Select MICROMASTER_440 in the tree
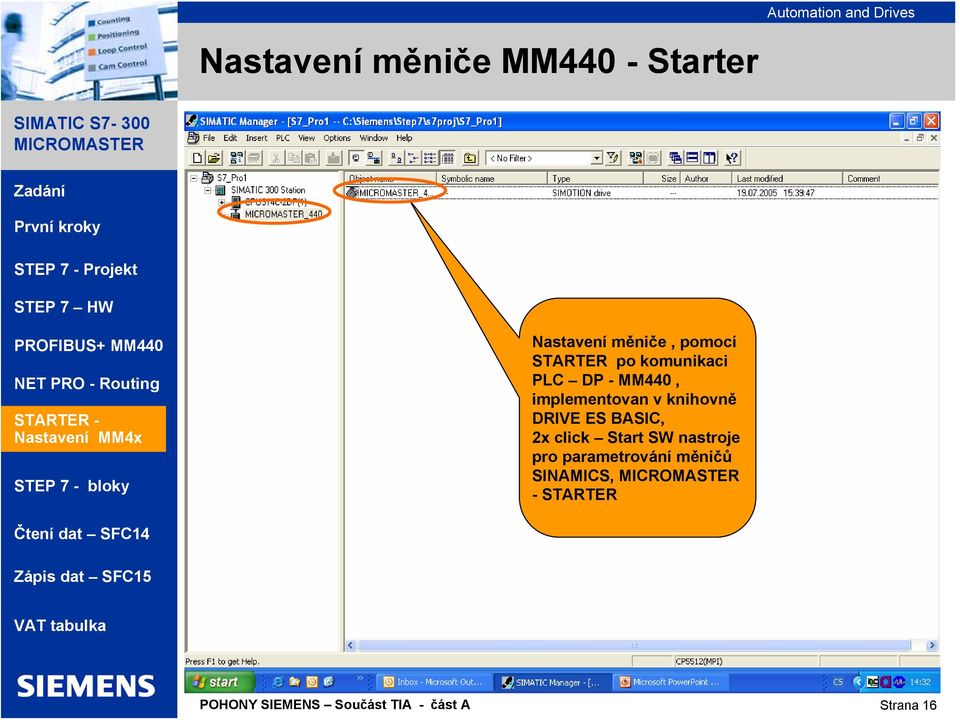Screen dimensions: 960x720 tap(283, 214)
